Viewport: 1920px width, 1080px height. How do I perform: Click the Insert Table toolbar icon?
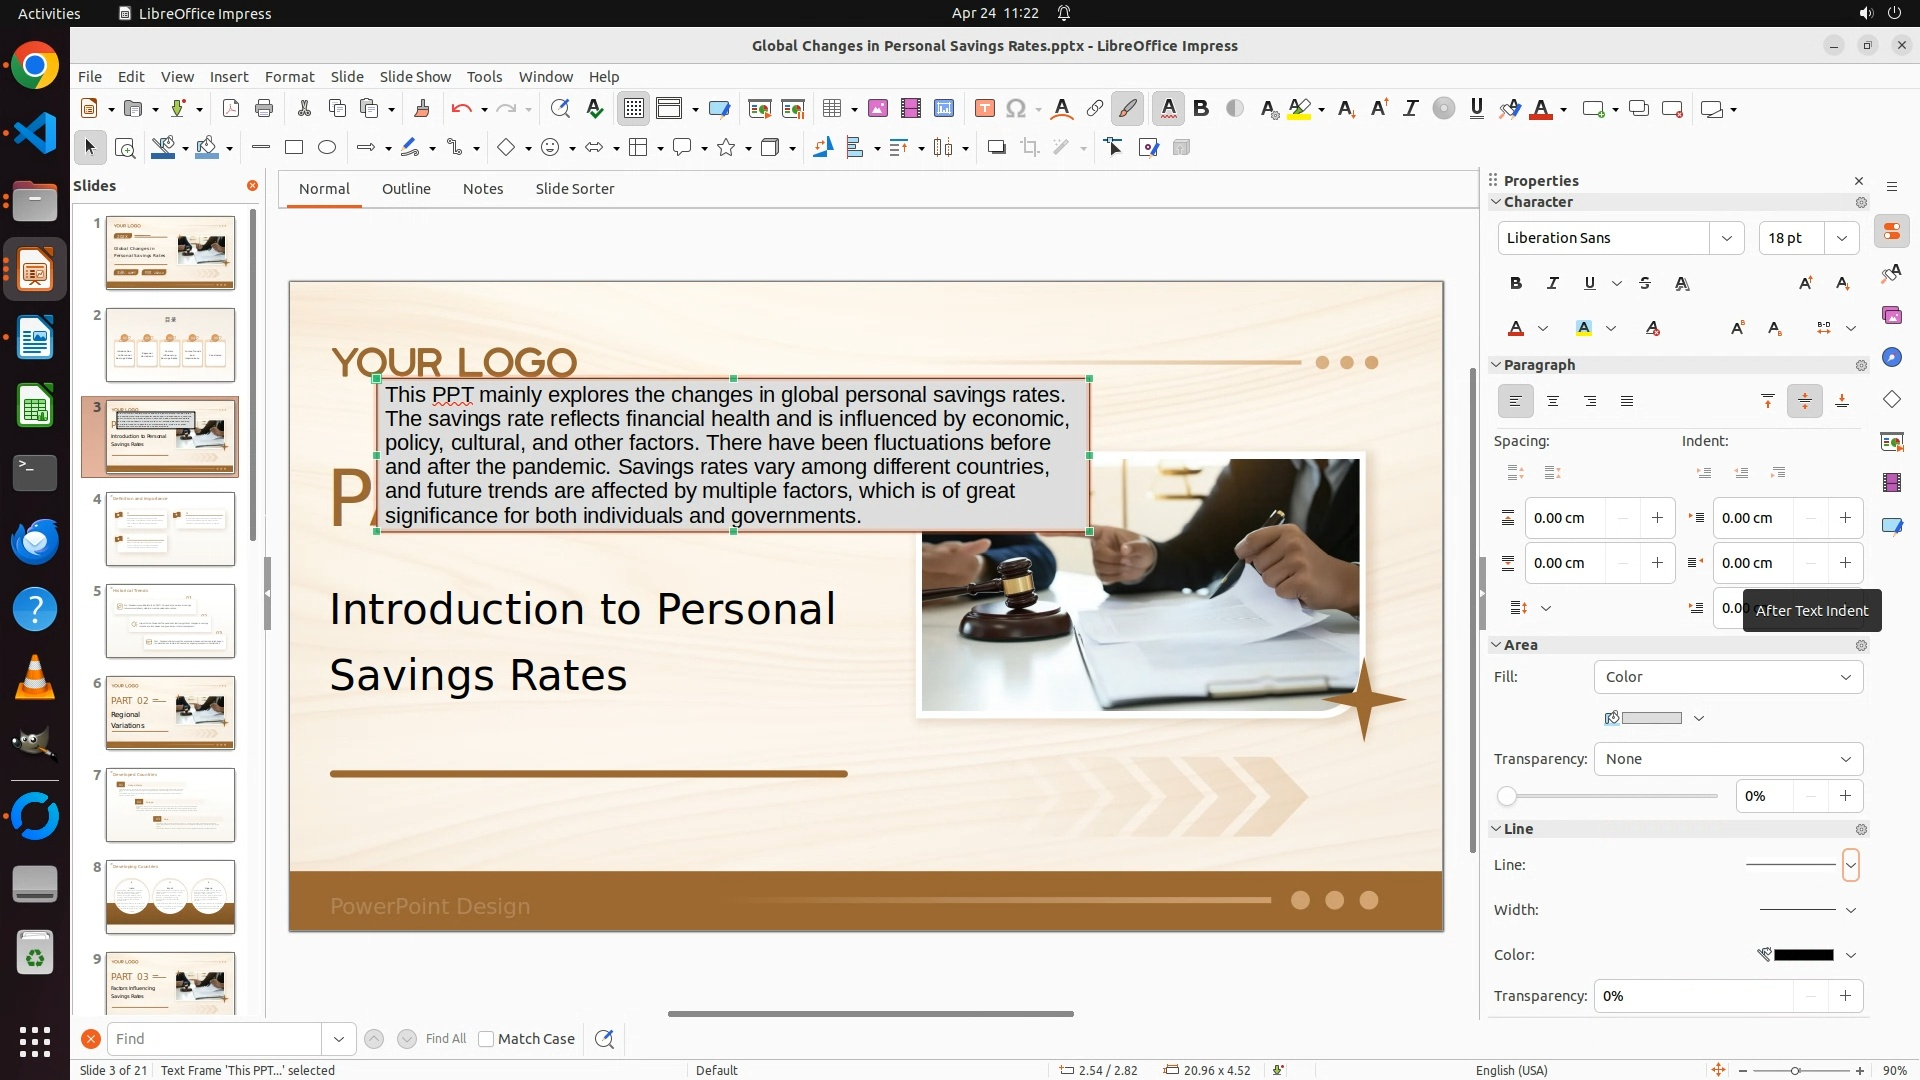[831, 109]
